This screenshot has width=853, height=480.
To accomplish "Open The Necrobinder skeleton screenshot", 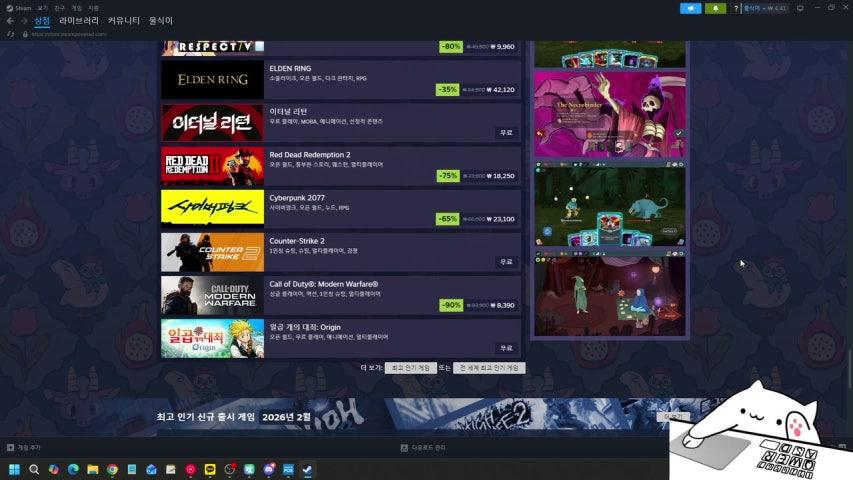I will pyautogui.click(x=610, y=115).
